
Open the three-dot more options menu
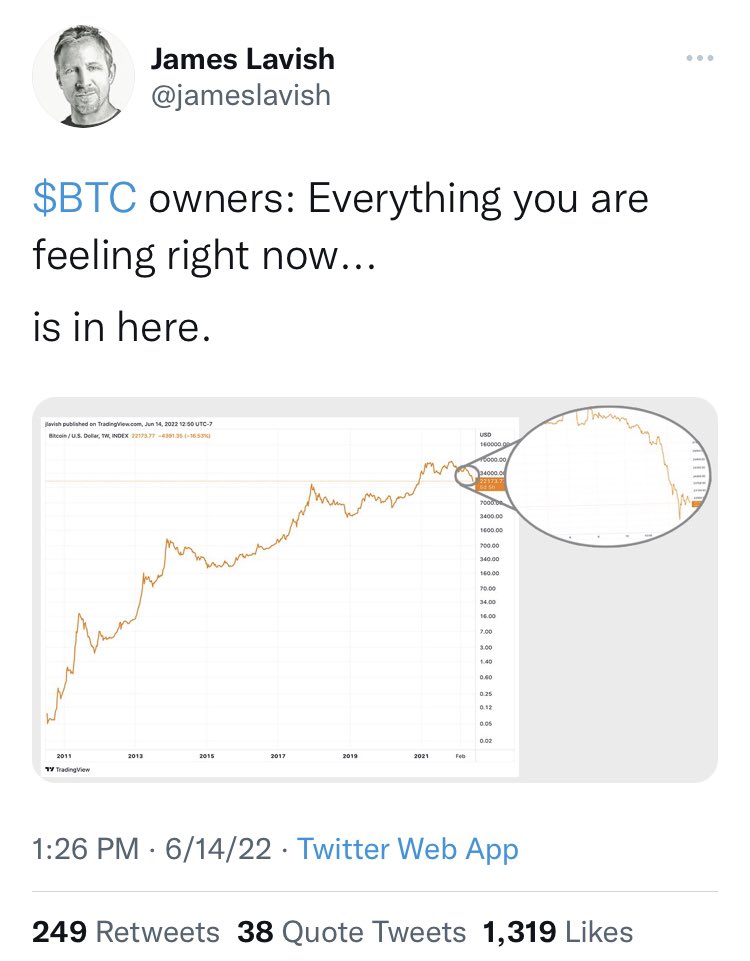click(700, 58)
